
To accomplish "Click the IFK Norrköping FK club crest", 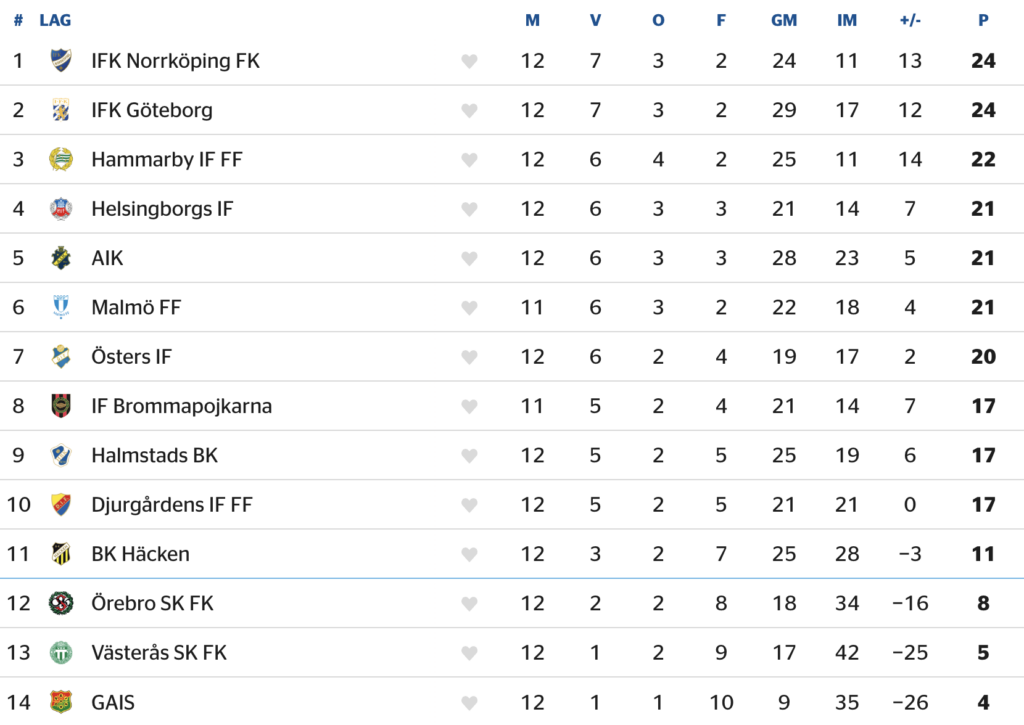I will click(61, 61).
